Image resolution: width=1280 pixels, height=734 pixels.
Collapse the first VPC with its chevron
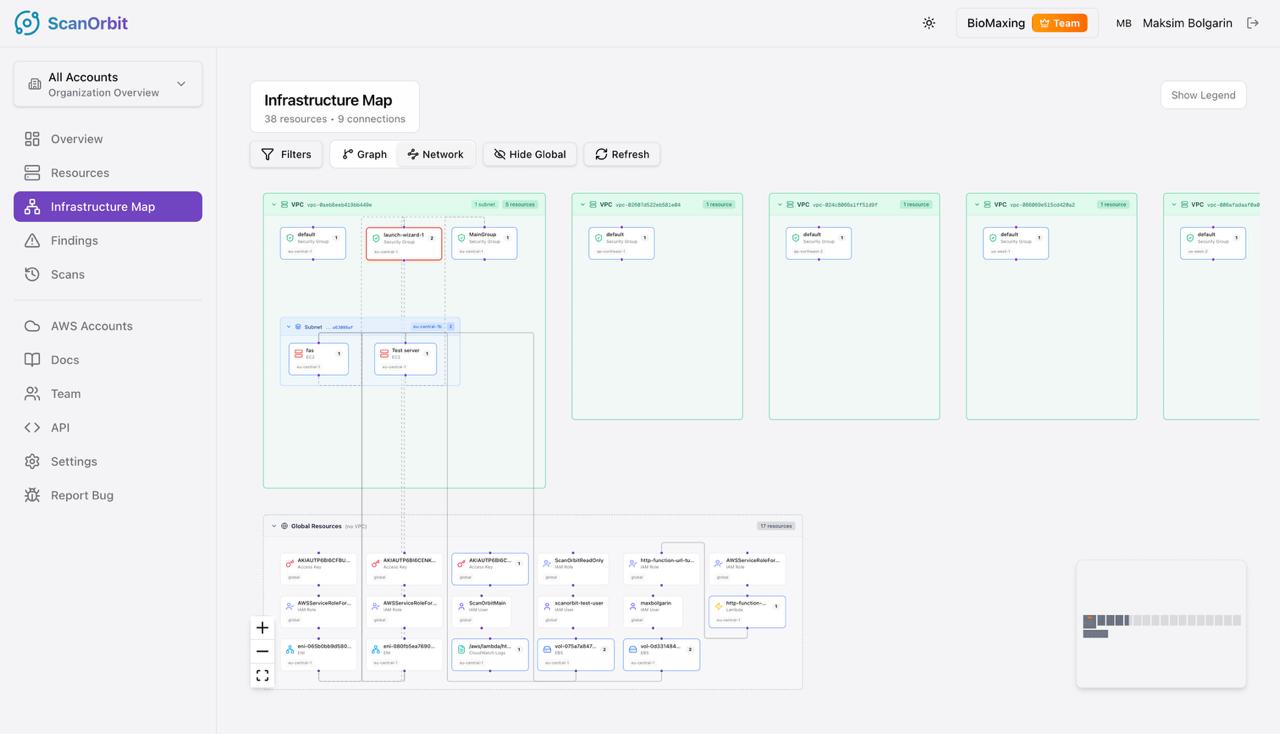(x=272, y=203)
